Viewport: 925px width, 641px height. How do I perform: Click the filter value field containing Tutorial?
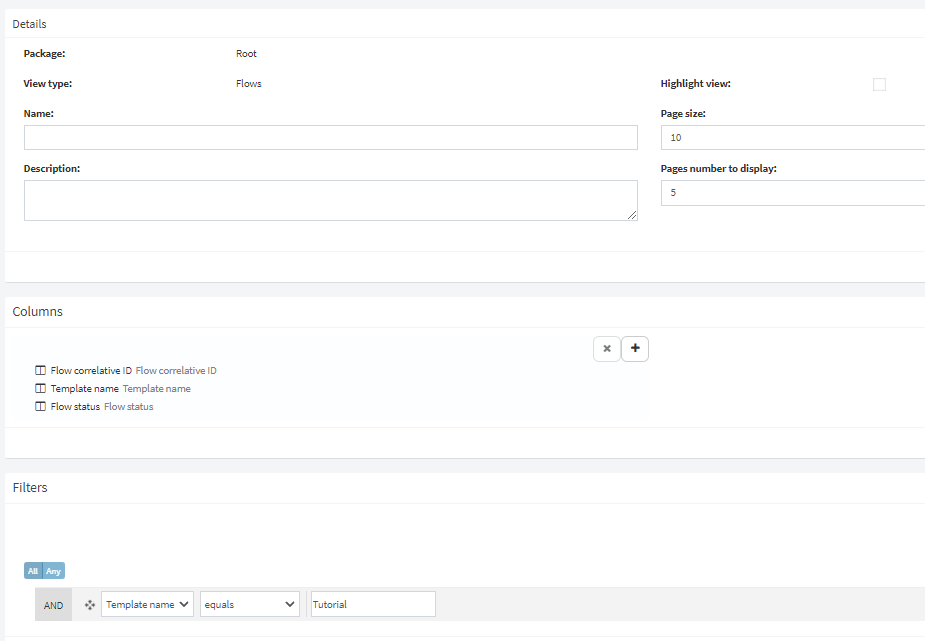(373, 604)
